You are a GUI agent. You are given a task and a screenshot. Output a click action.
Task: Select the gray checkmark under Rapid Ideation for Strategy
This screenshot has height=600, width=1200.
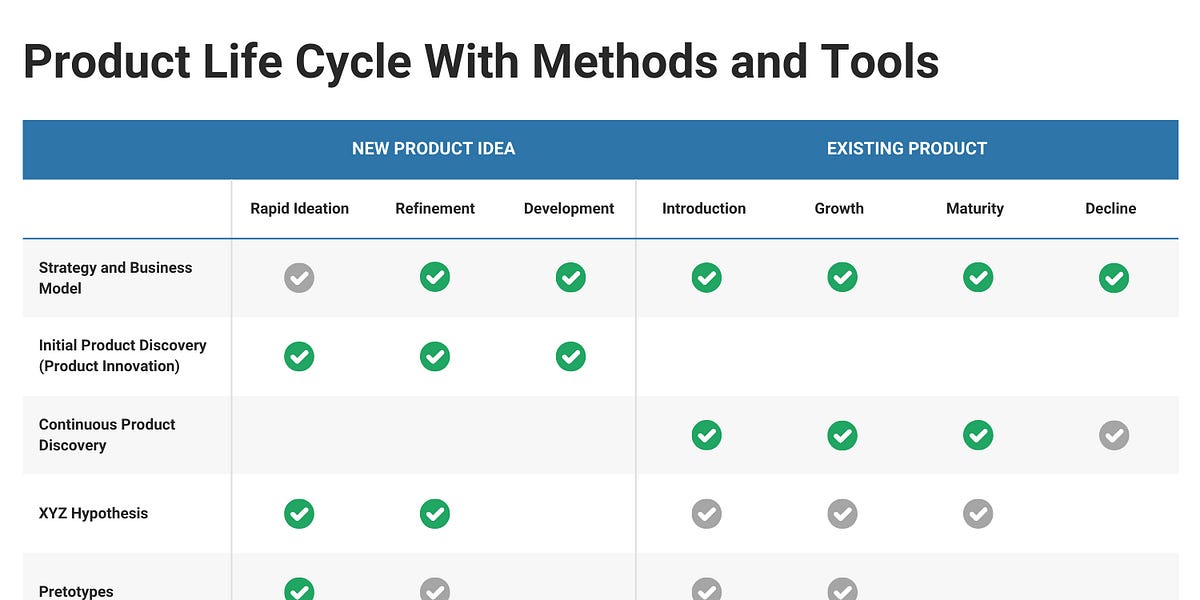pos(299,277)
